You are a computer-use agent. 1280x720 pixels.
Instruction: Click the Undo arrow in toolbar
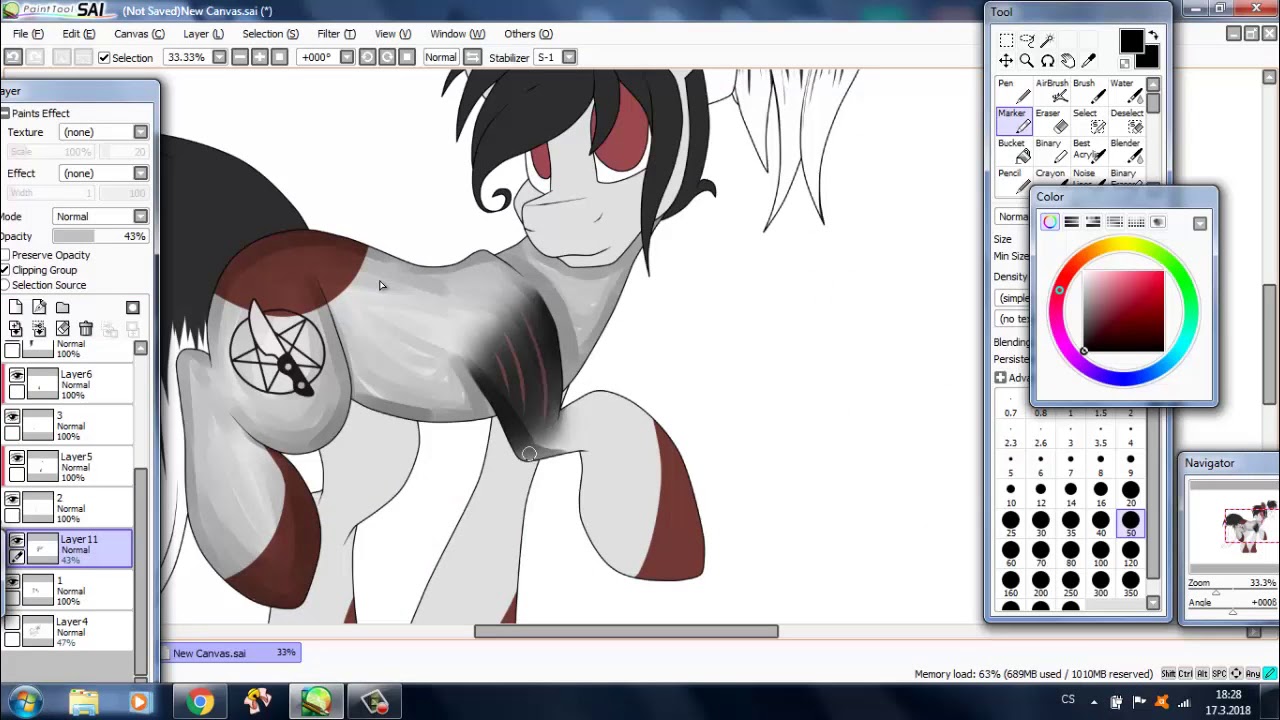13,57
